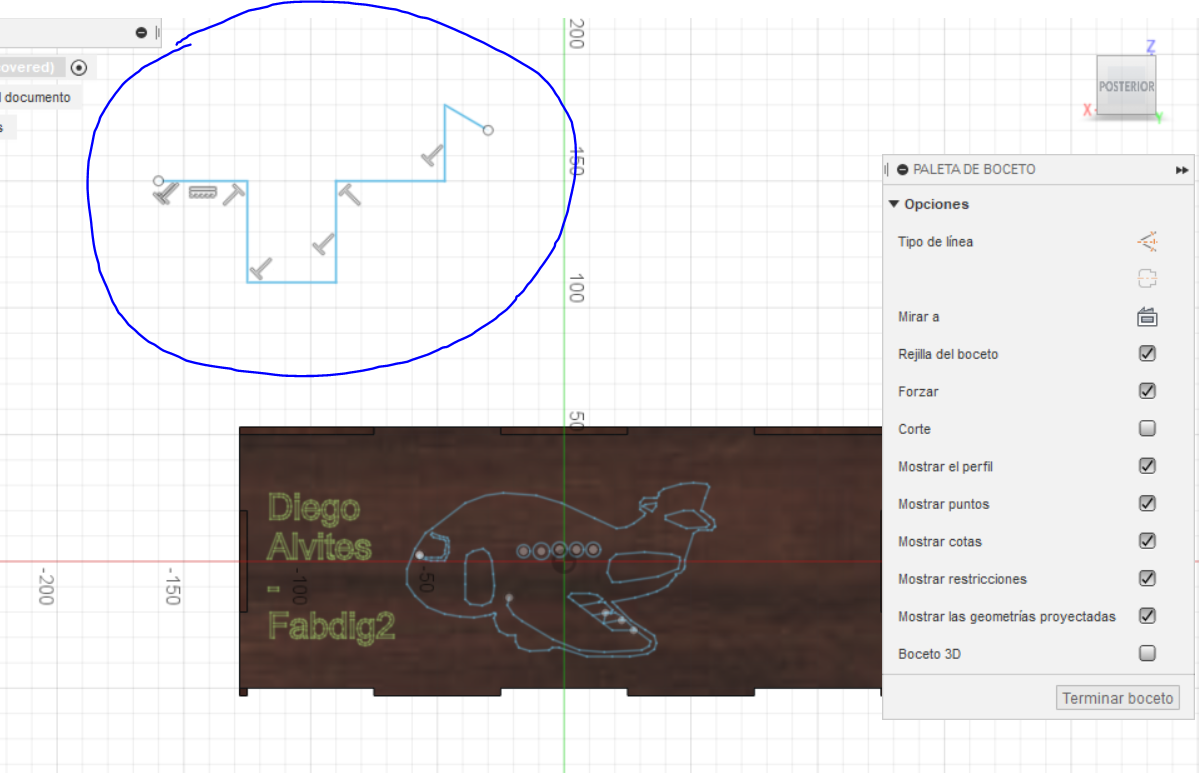This screenshot has width=1199, height=773.
Task: Select the right endpoint of the sketch polyline
Action: coord(488,131)
